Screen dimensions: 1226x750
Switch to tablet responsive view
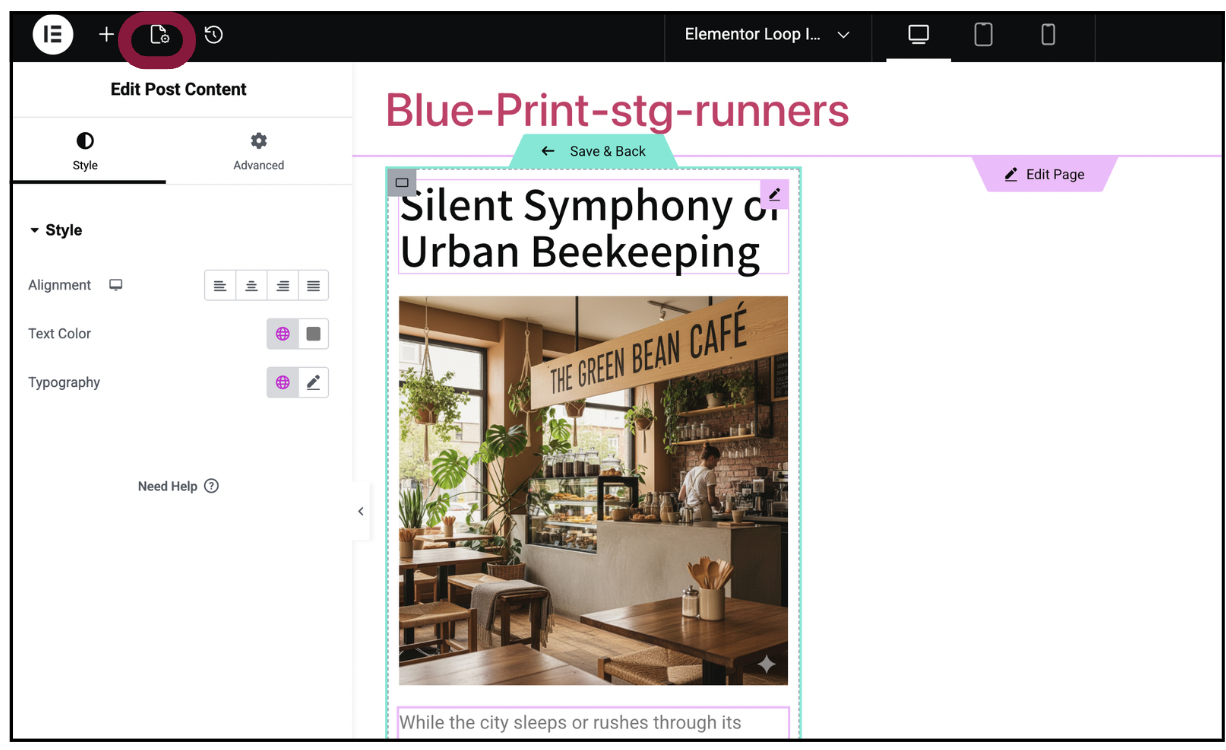click(x=983, y=35)
